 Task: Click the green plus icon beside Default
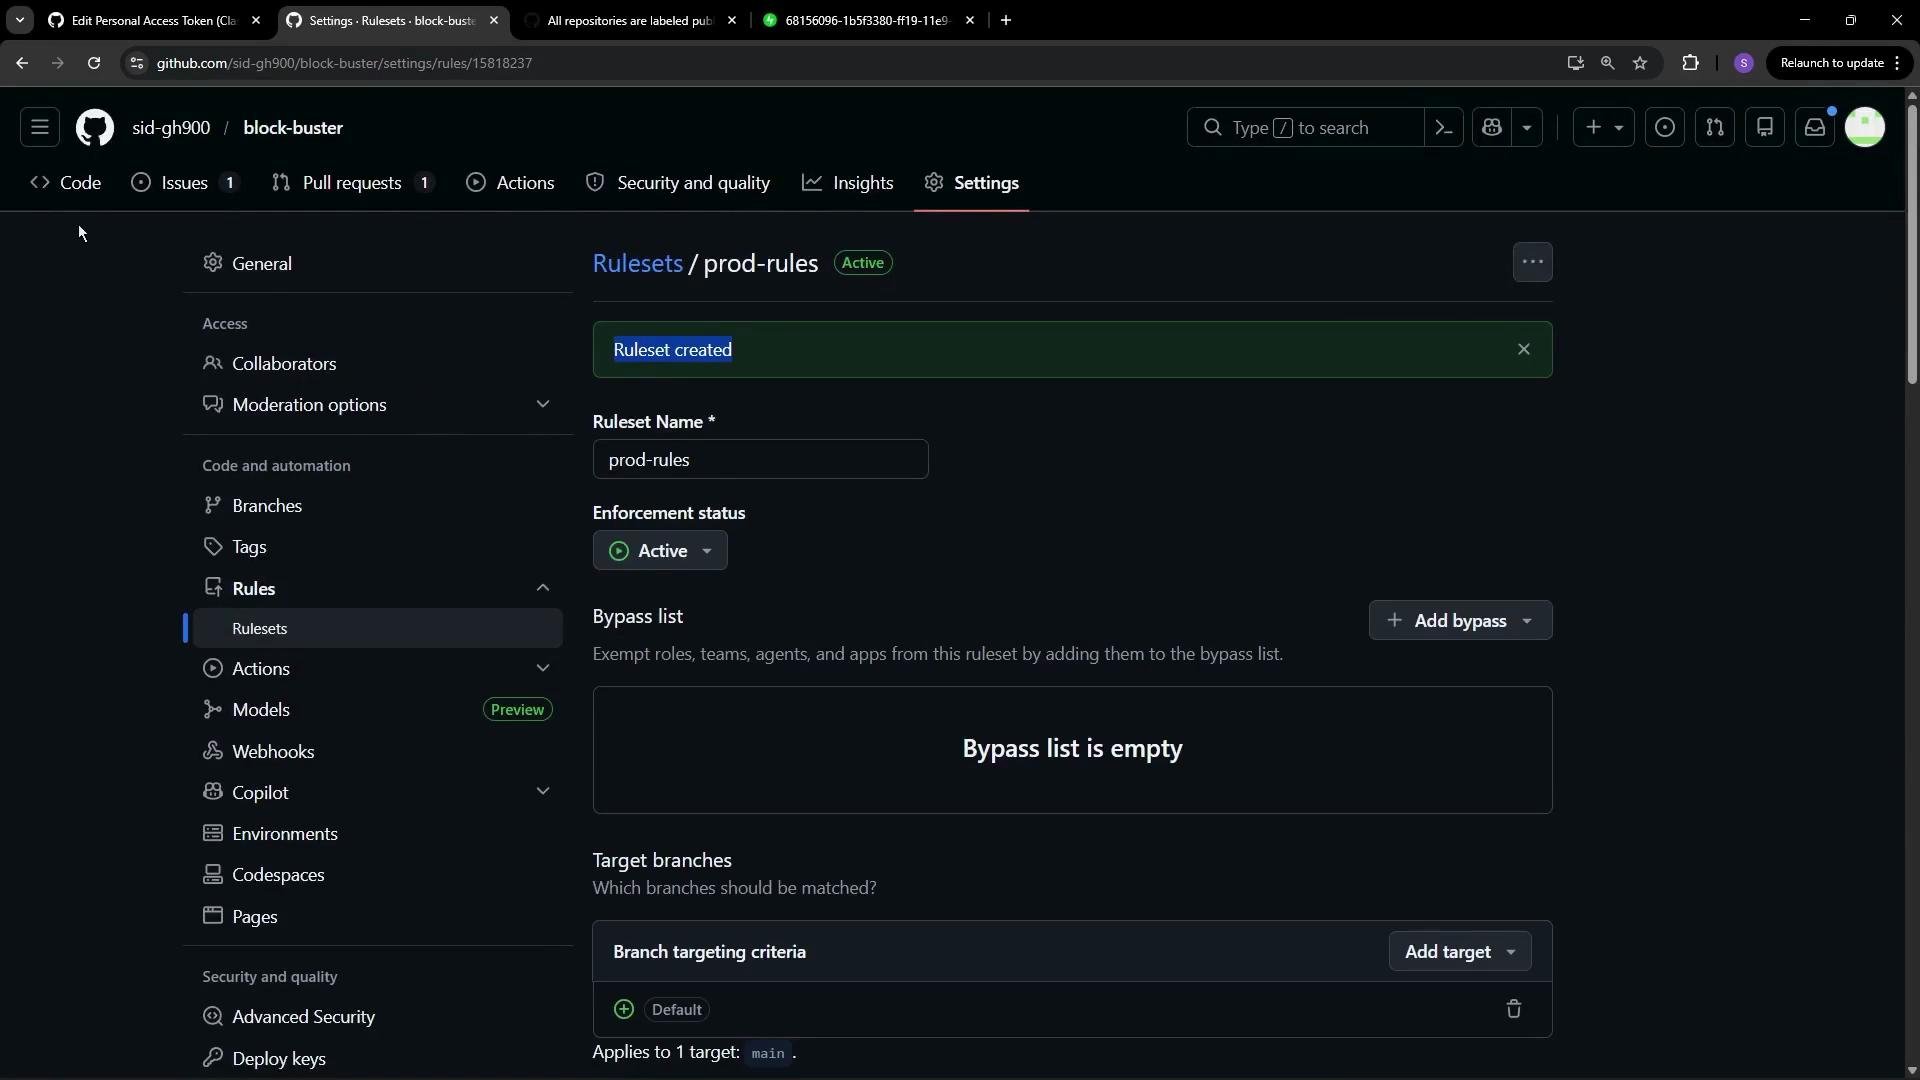pyautogui.click(x=624, y=1009)
